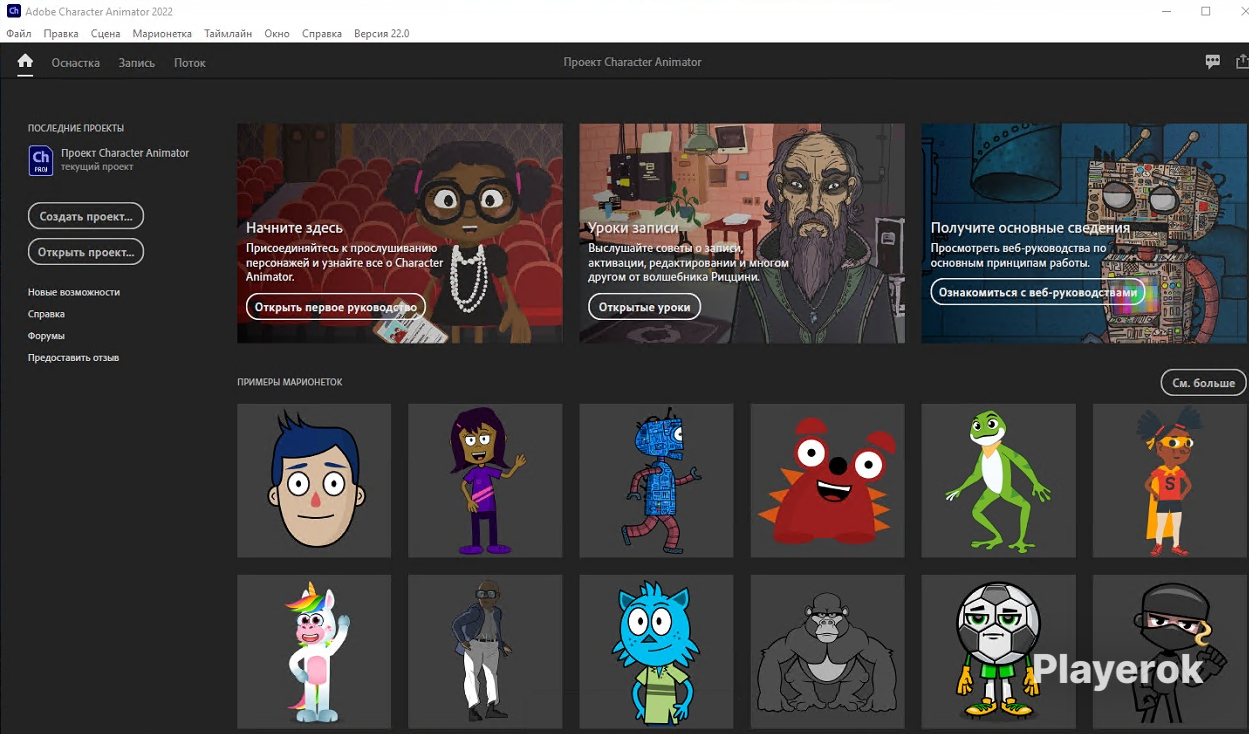Click the Проект Character Animator recent project name

coord(125,153)
